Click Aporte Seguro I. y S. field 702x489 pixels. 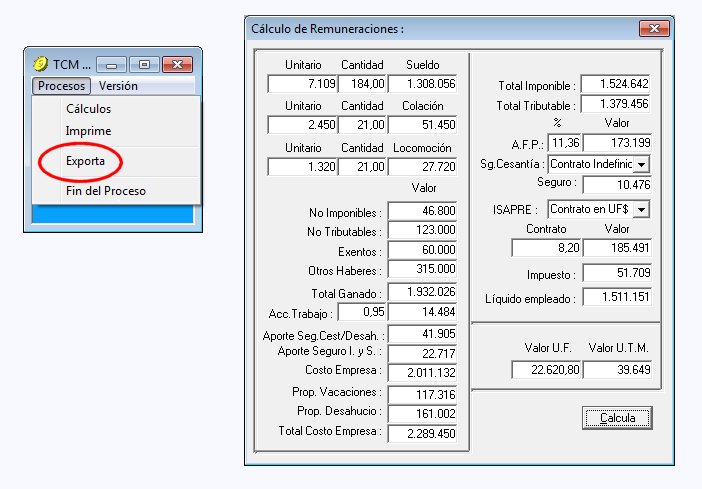point(422,354)
